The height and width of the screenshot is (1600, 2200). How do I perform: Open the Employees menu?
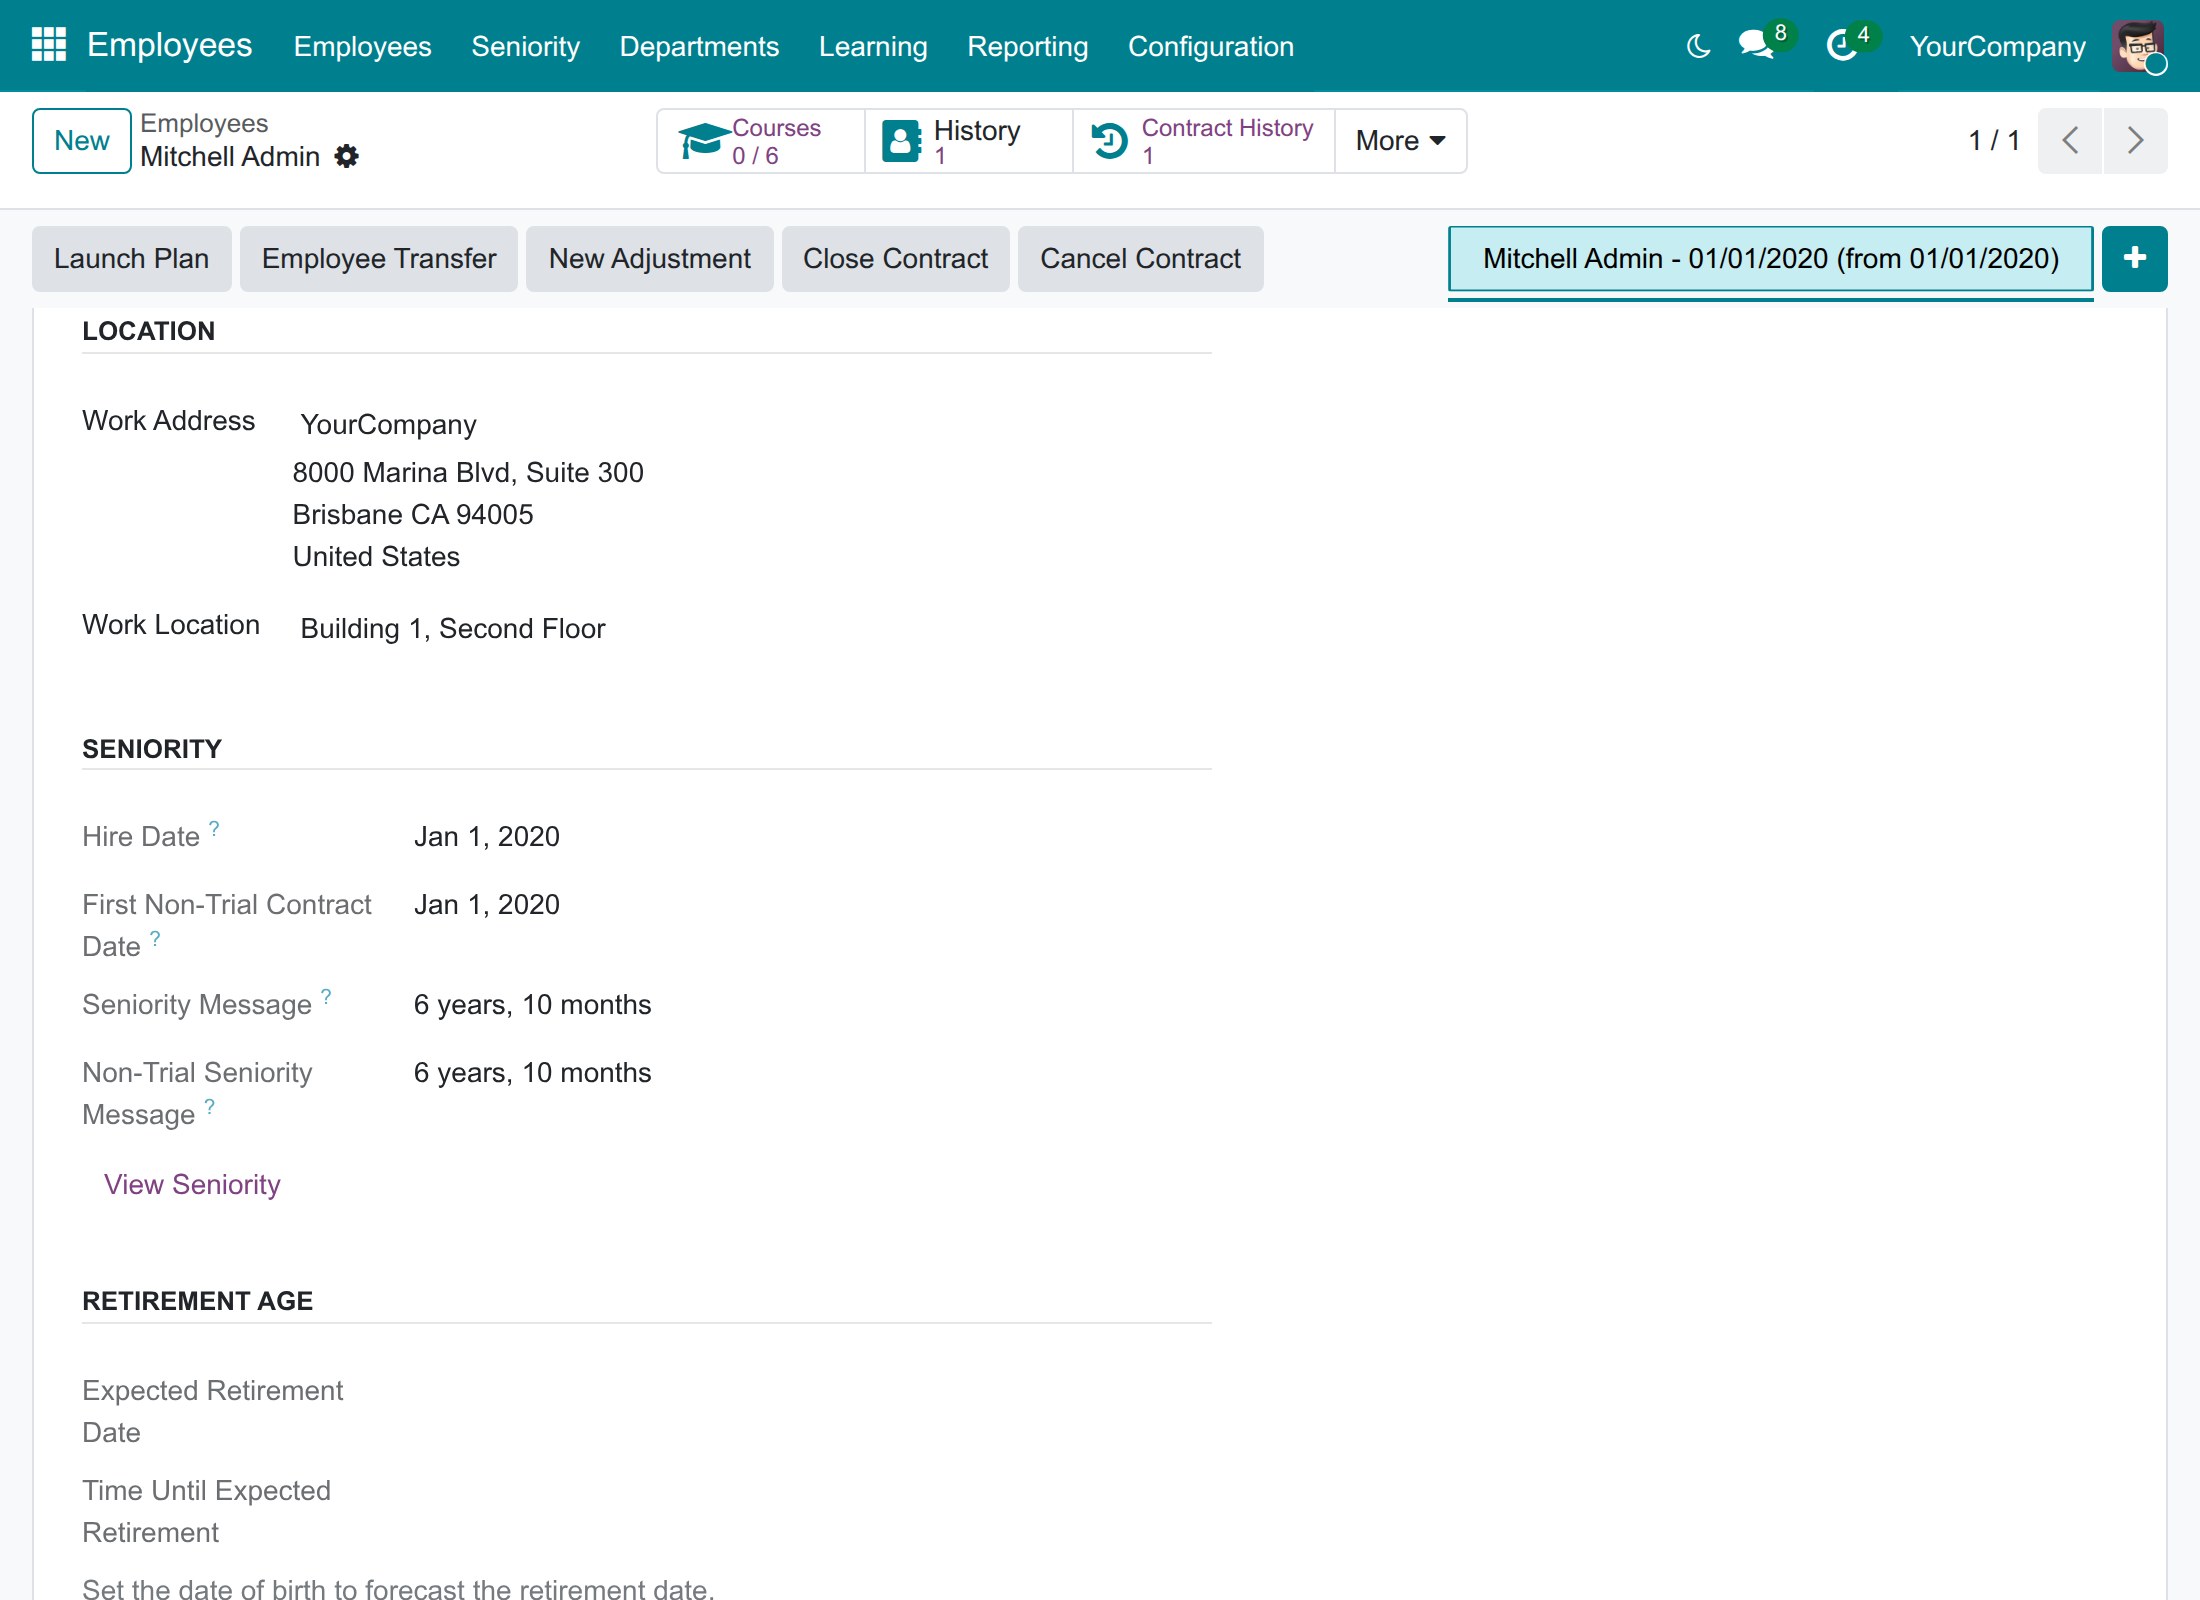(362, 46)
